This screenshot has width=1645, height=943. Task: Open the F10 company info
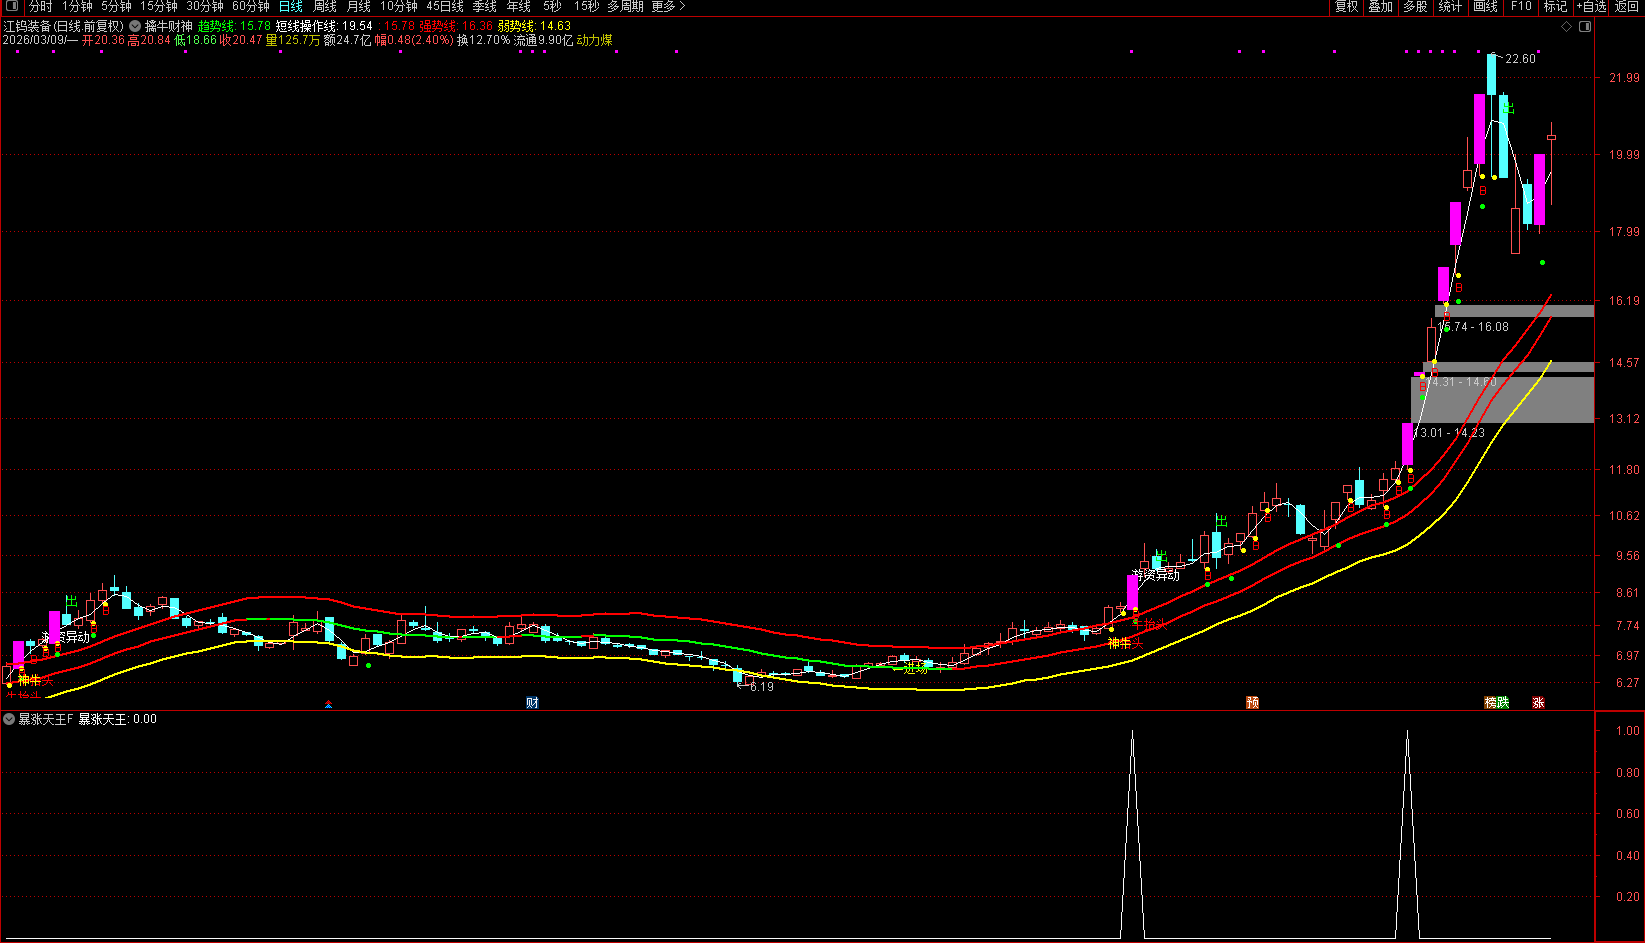1521,7
